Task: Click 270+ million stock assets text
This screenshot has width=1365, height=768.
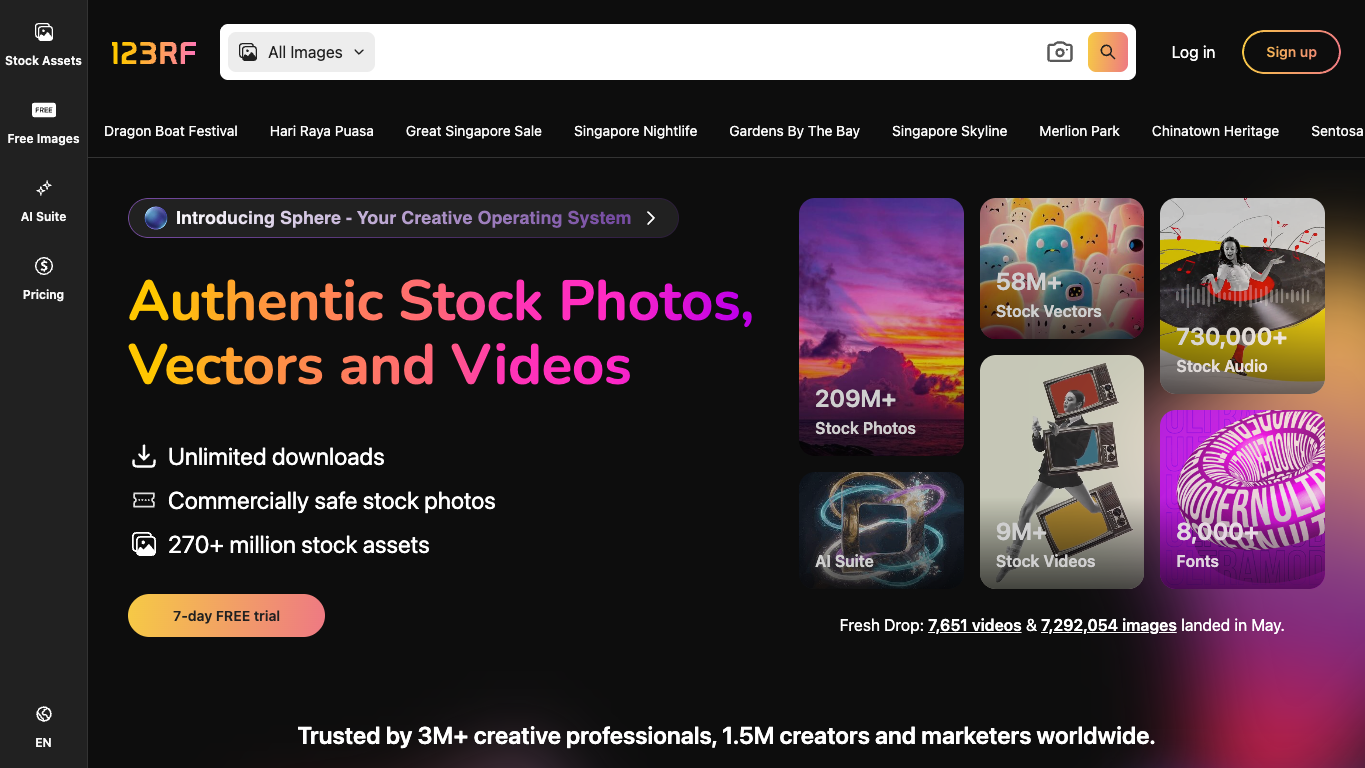Action: (x=299, y=545)
